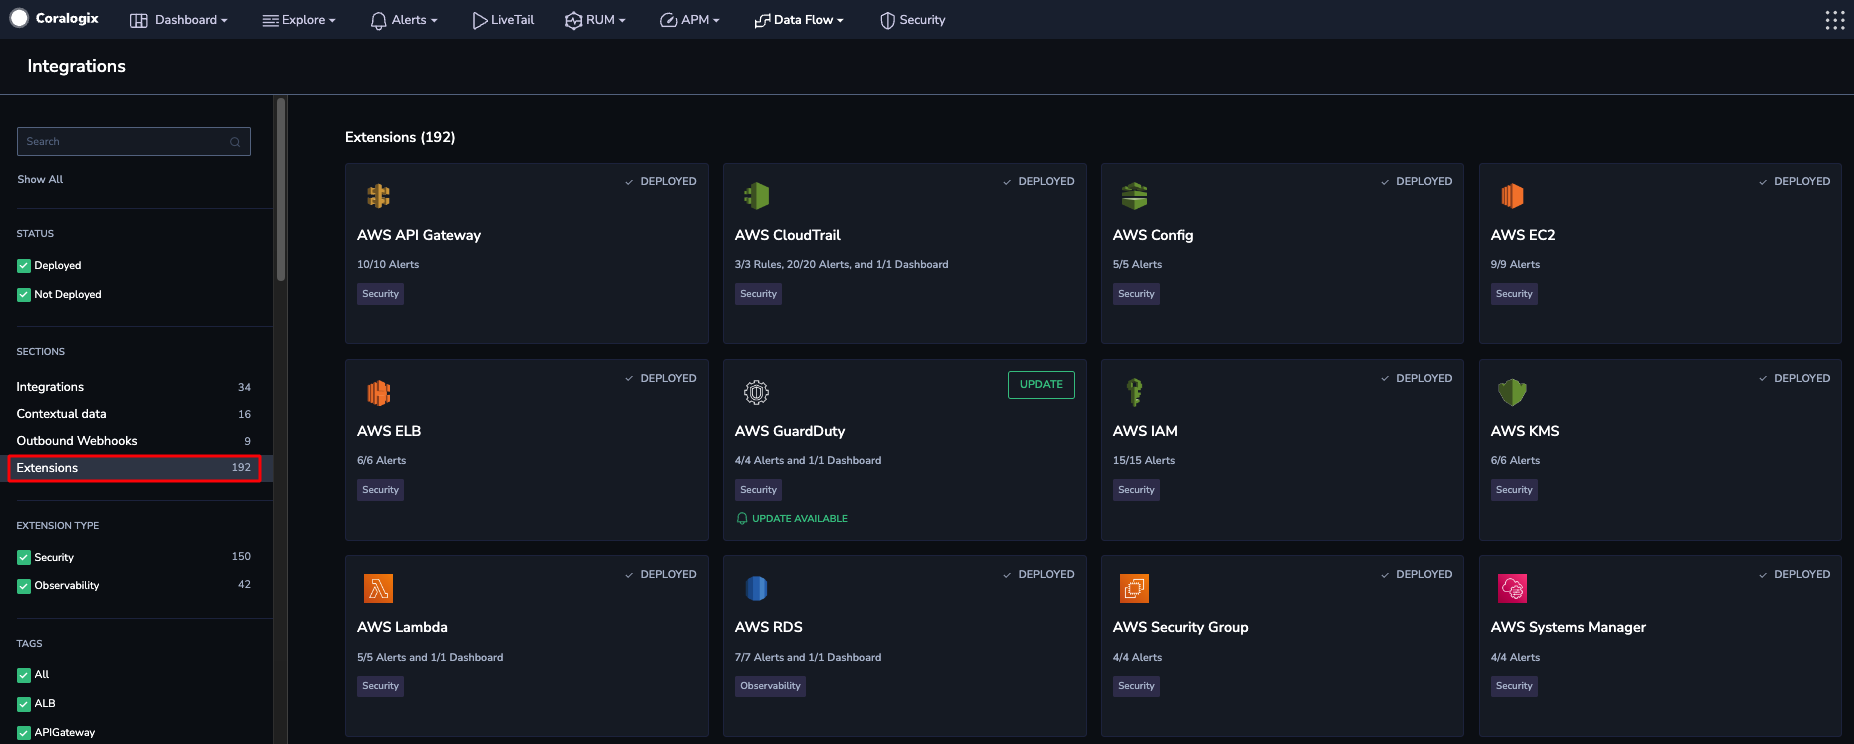Click the AWS API Gateway service icon

click(x=378, y=196)
